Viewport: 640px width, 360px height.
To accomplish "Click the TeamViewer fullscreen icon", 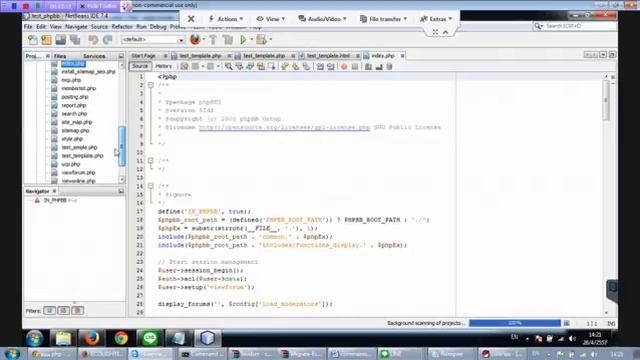I will point(435,32).
